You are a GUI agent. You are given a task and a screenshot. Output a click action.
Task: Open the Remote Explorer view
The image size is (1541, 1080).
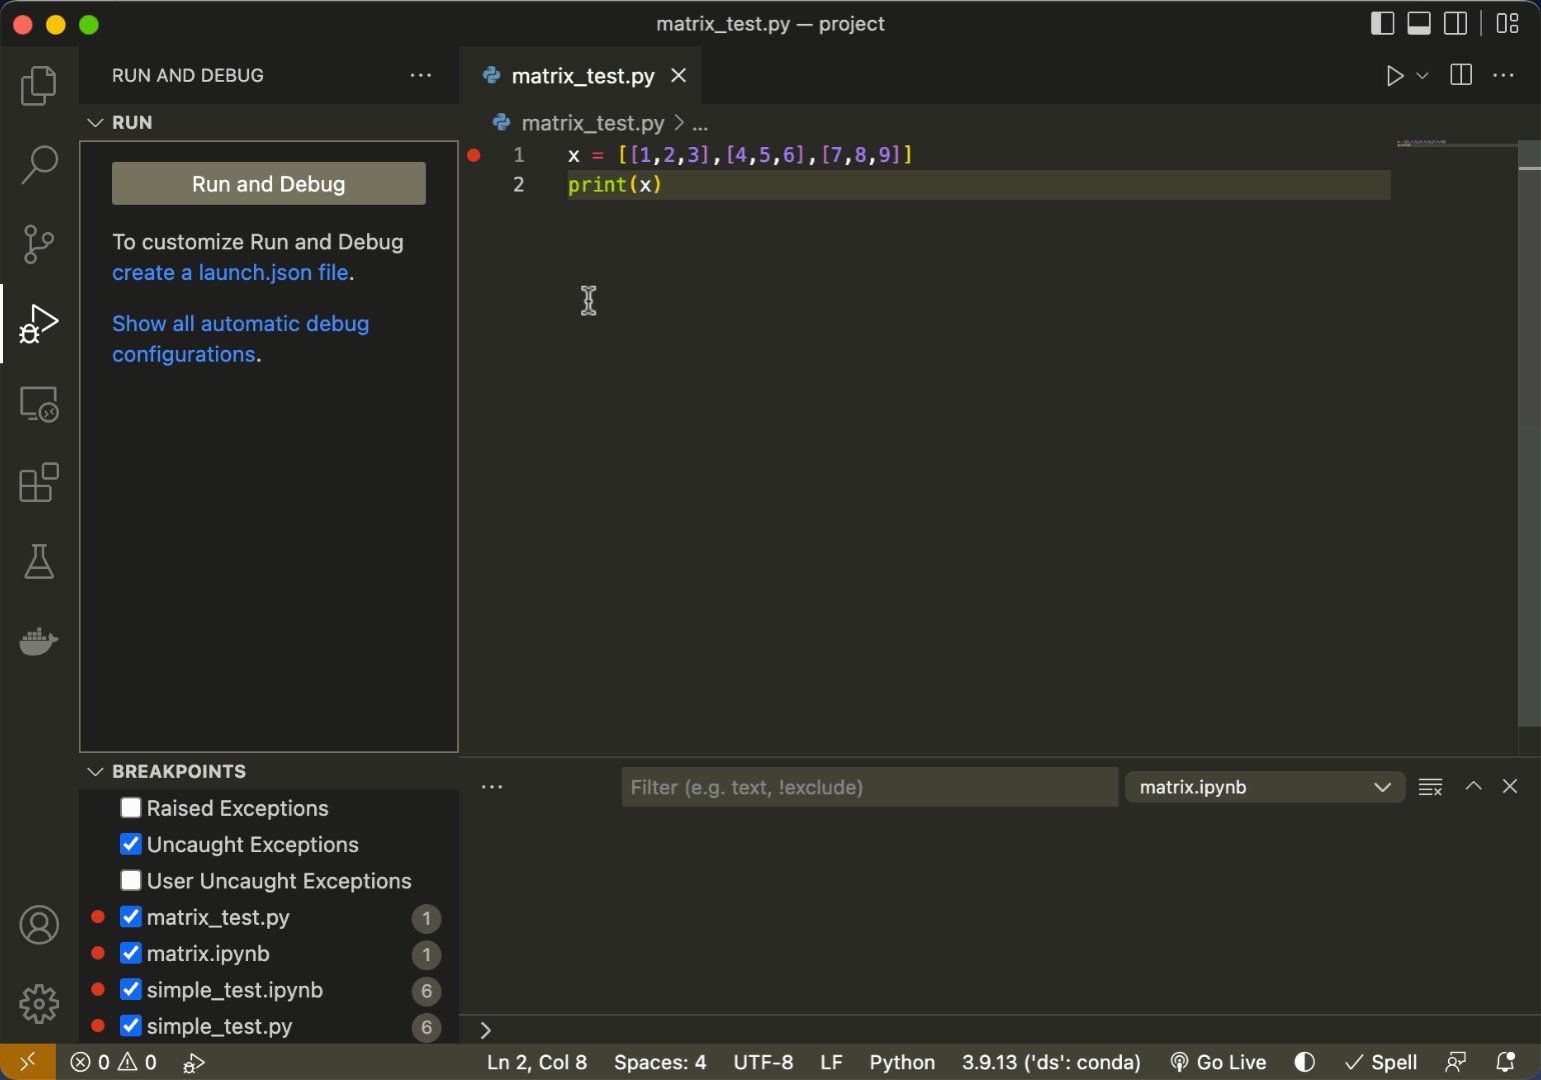point(39,404)
